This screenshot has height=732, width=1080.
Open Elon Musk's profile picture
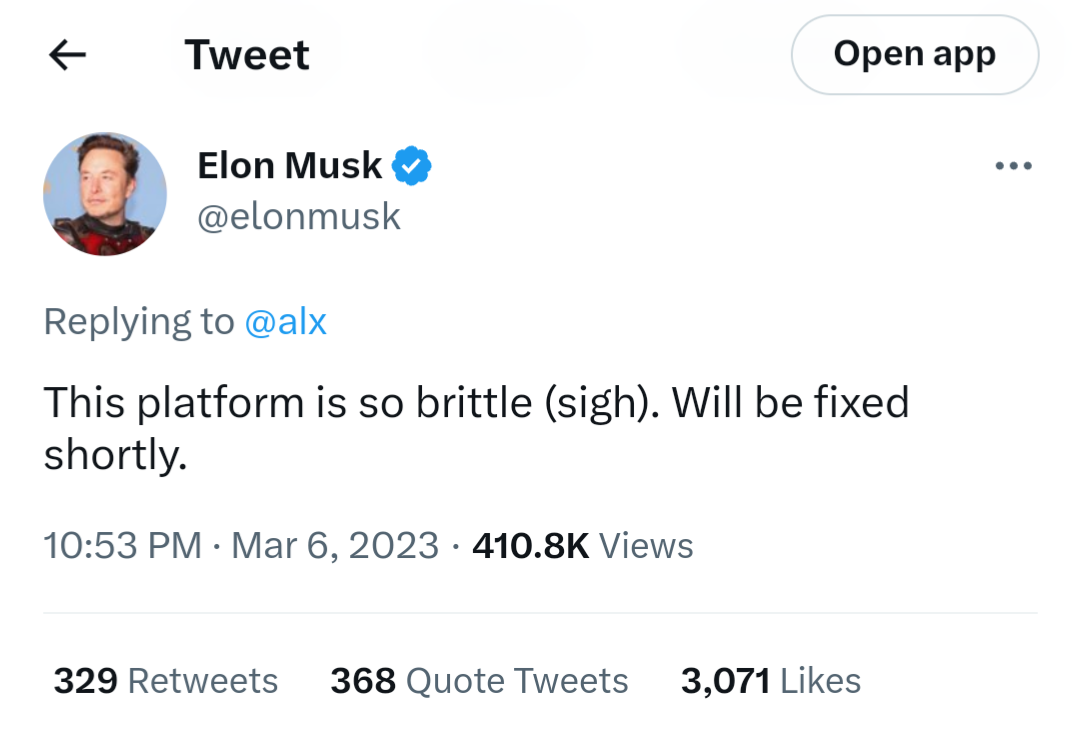(x=105, y=194)
